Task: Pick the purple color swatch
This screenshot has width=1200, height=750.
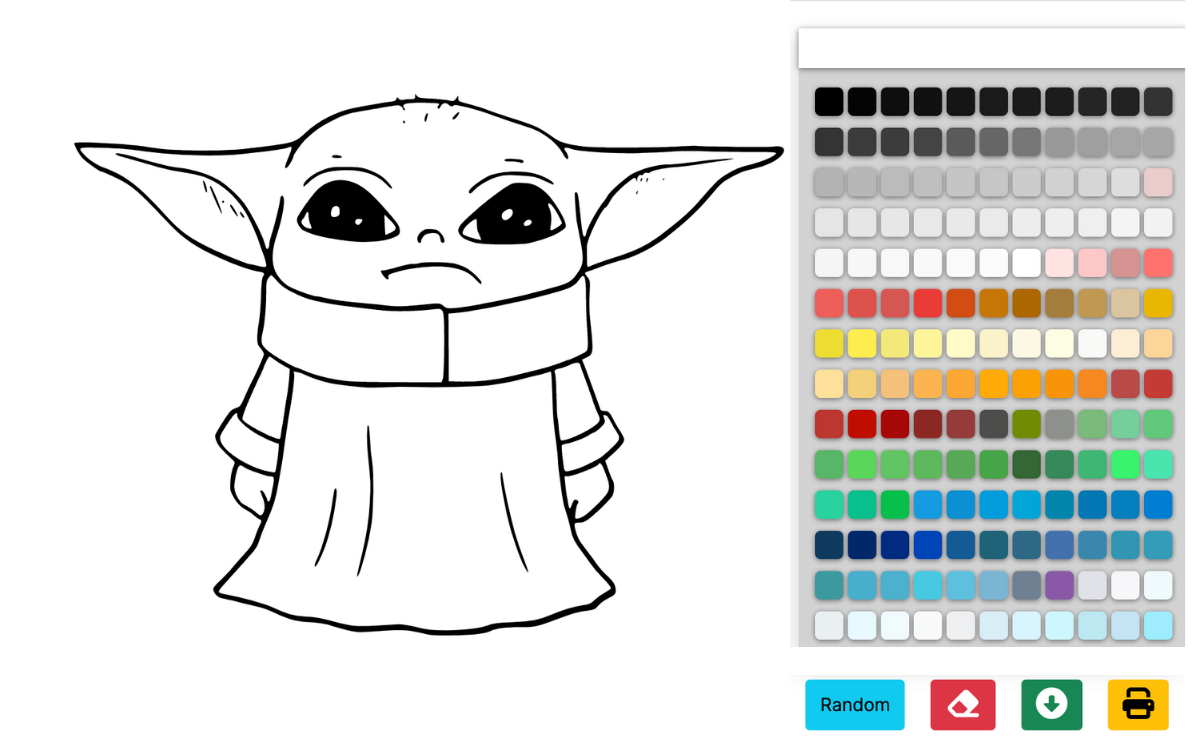Action: [x=1059, y=585]
